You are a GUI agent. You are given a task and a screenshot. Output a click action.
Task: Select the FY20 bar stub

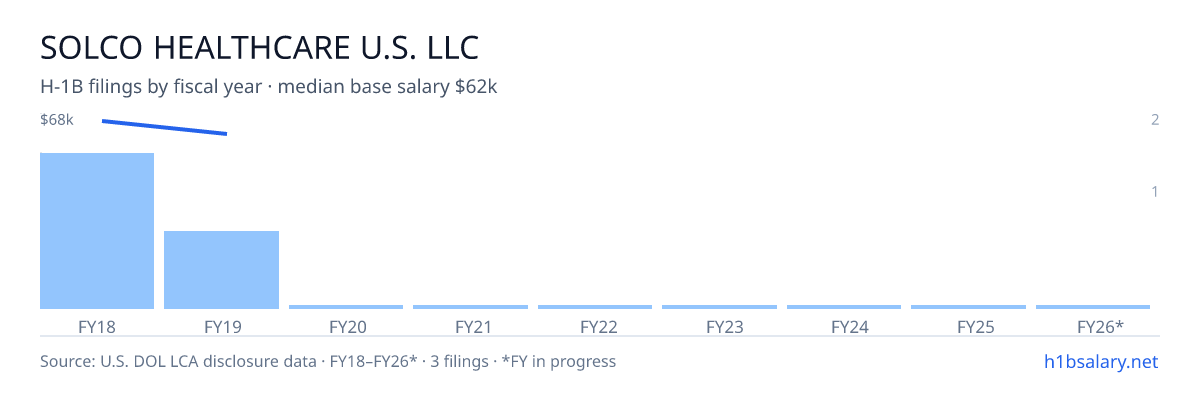click(x=346, y=307)
